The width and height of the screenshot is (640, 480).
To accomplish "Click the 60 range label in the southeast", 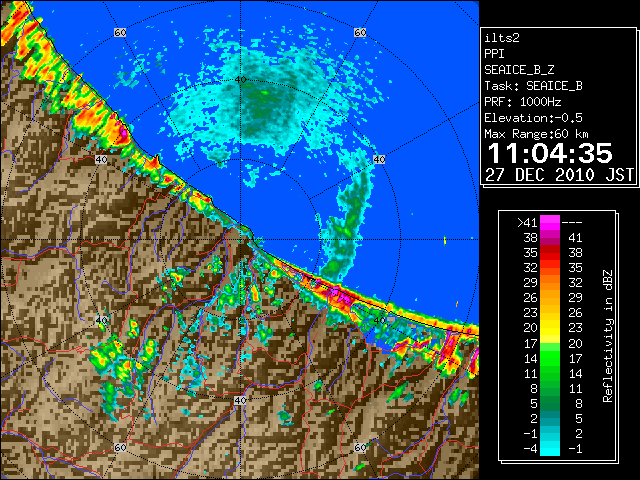I will [360, 447].
